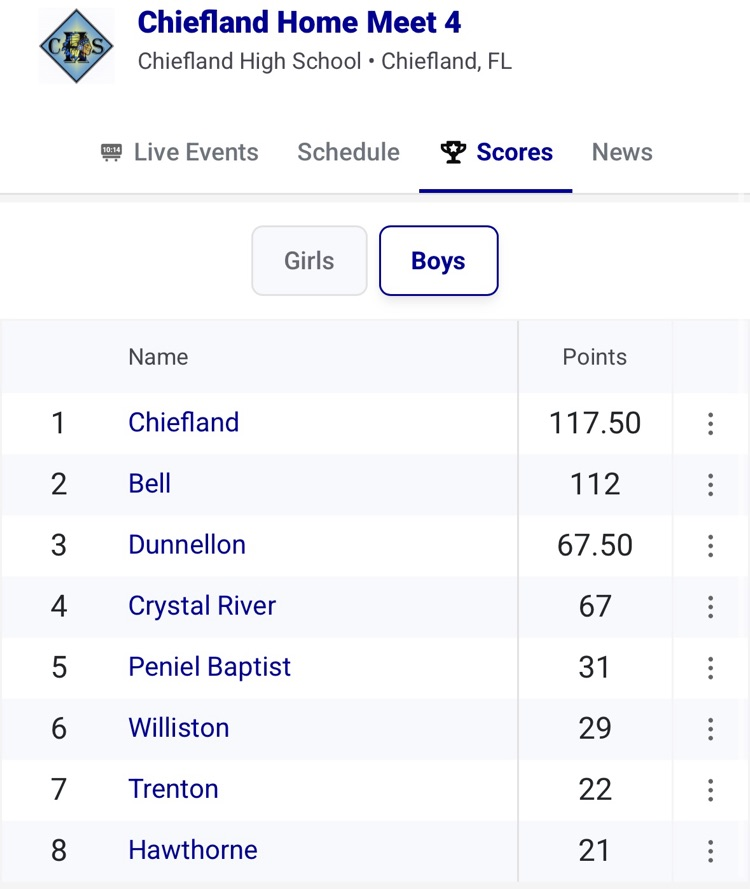750x889 pixels.
Task: Open more options for Hawthorne
Action: (x=710, y=850)
